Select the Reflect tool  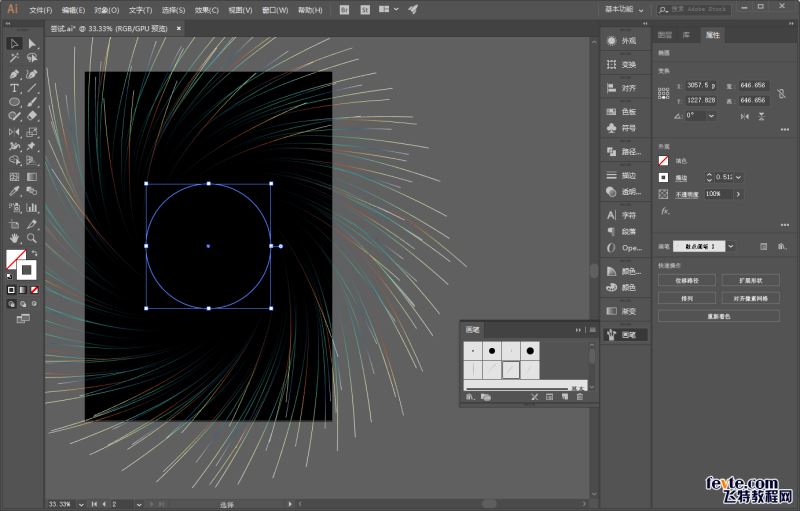[14, 132]
